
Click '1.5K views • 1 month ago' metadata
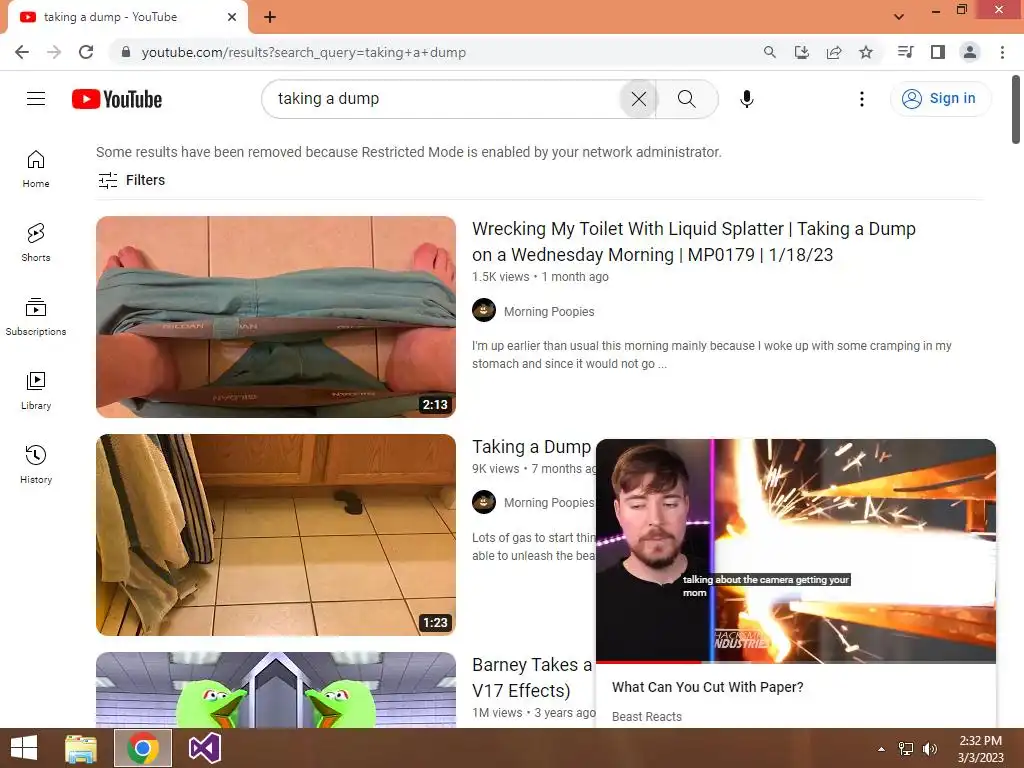(x=540, y=277)
